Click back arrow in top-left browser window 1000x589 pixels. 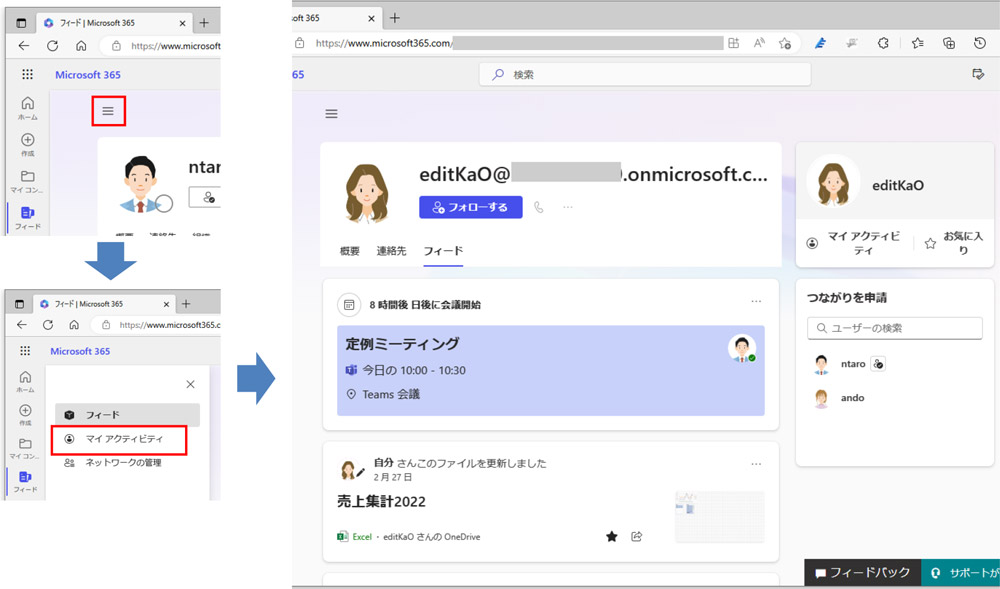(24, 46)
